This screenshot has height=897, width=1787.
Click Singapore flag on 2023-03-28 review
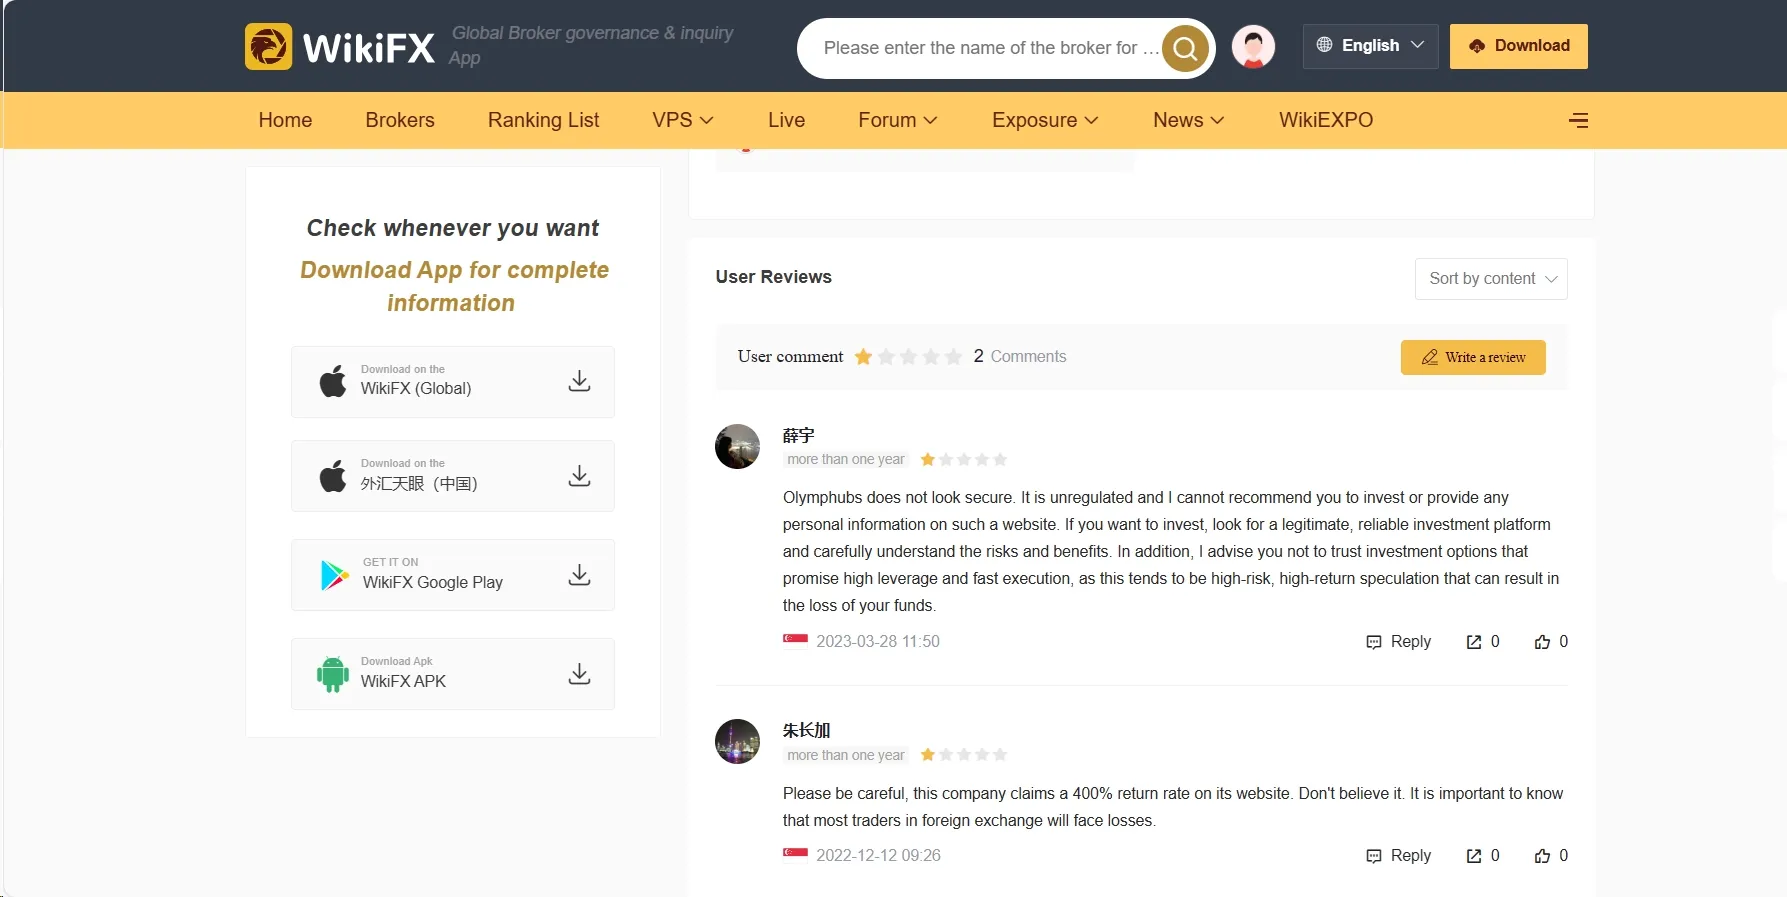point(795,641)
